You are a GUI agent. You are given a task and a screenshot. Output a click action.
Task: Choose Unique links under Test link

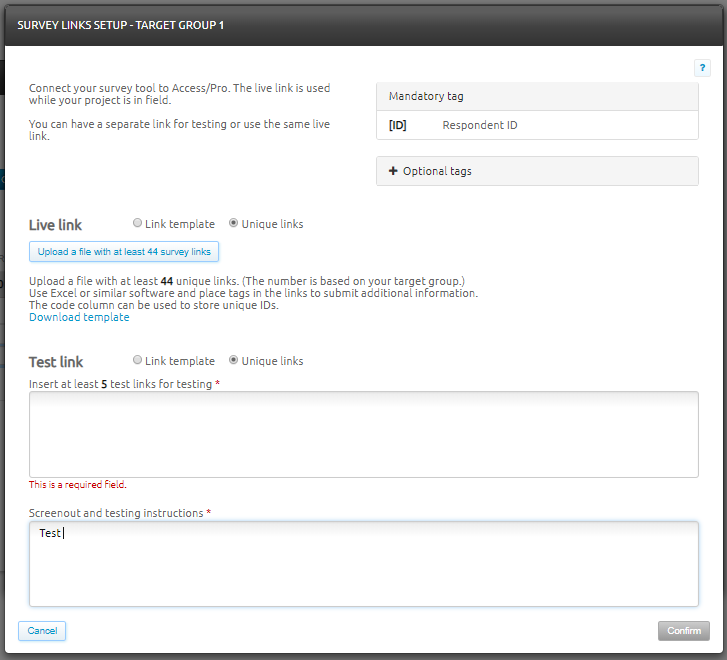click(234, 361)
